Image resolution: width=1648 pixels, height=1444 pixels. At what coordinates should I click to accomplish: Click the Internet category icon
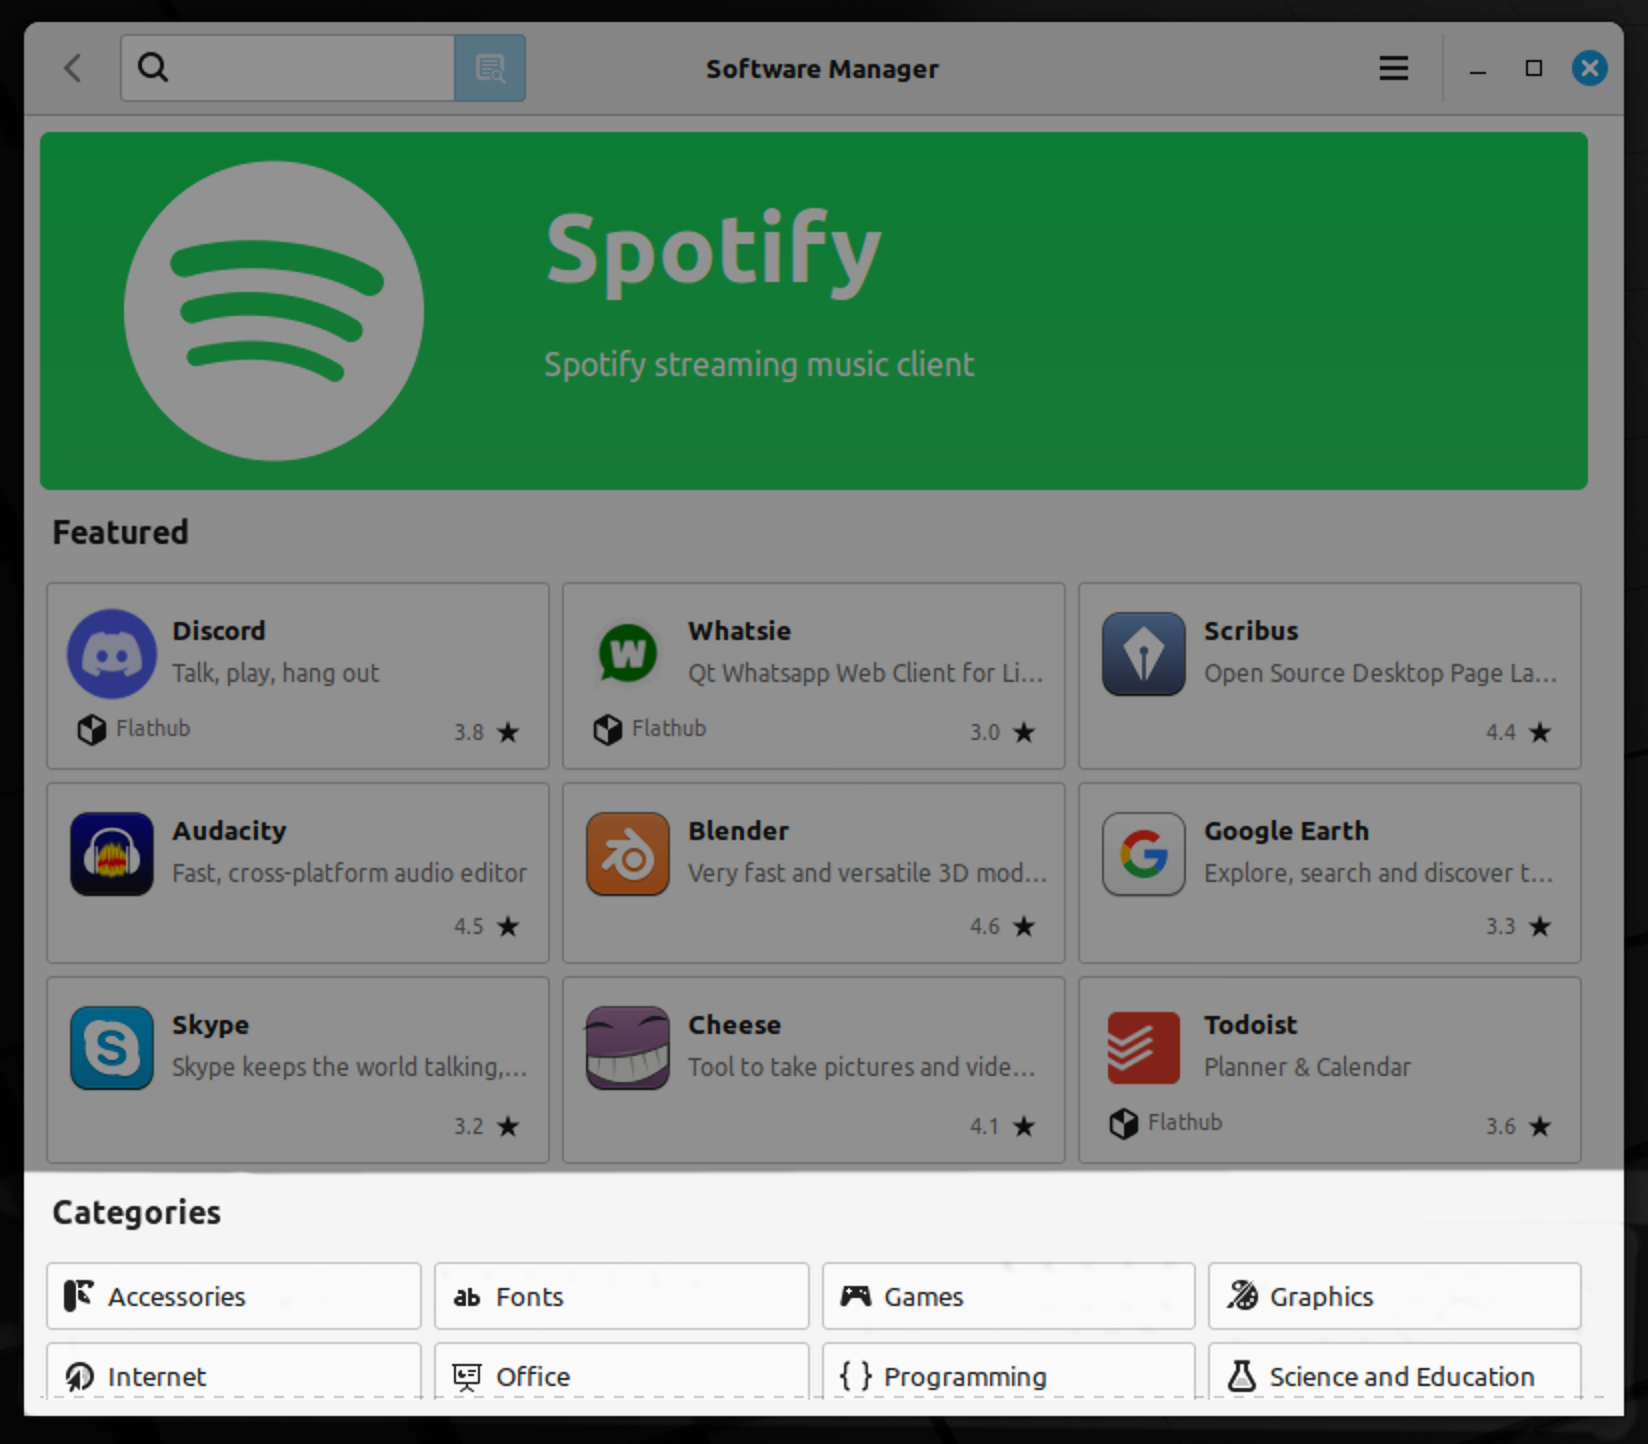coord(79,1377)
